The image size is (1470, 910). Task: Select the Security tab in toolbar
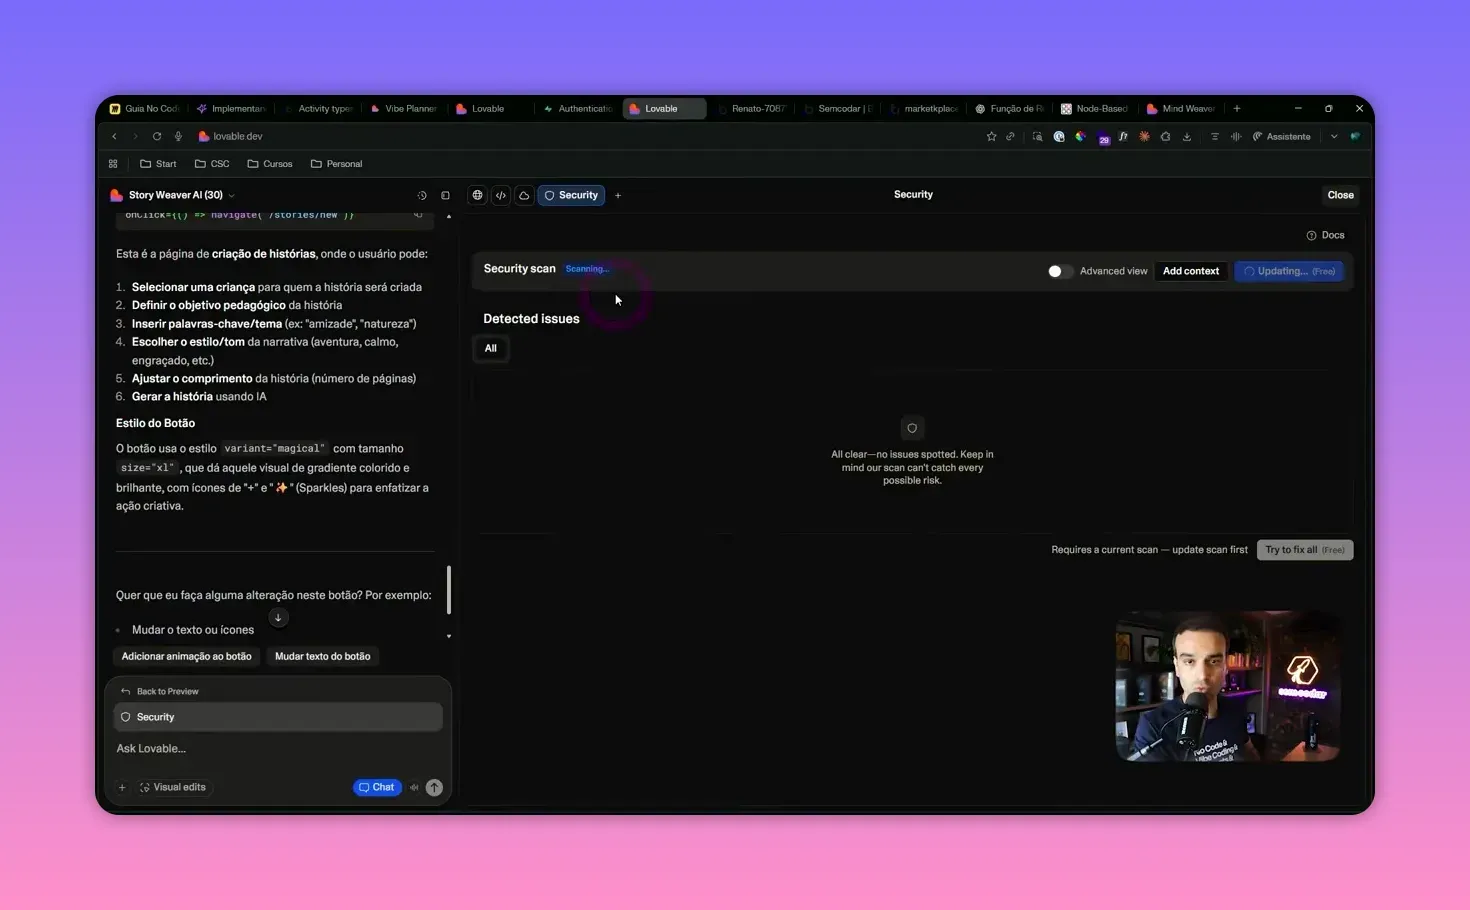[x=571, y=196]
